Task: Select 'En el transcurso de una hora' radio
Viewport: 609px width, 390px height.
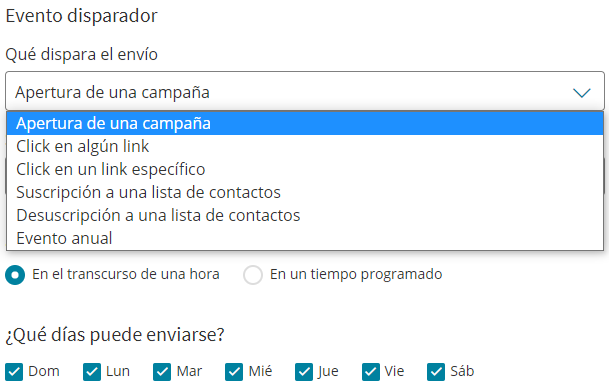Action: point(15,275)
